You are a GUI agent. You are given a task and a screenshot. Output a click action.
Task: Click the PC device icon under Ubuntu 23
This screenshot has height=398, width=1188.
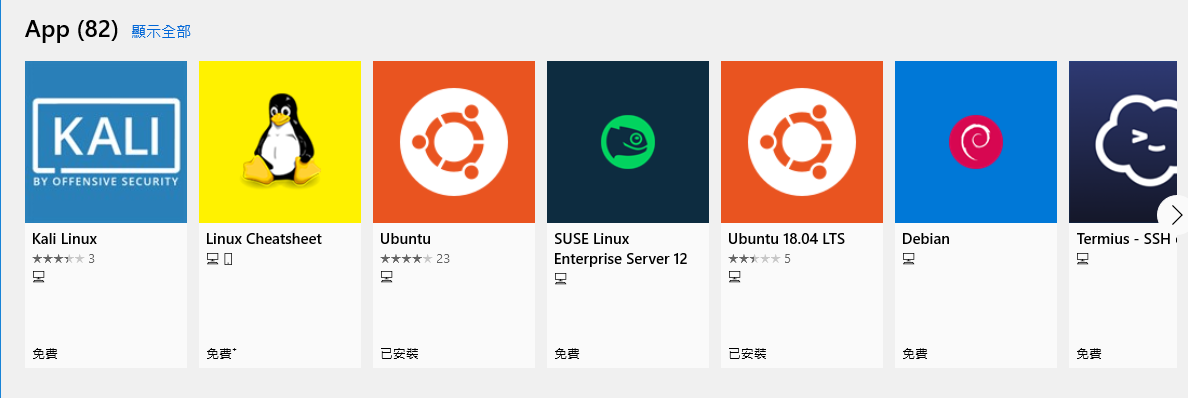pyautogui.click(x=386, y=278)
